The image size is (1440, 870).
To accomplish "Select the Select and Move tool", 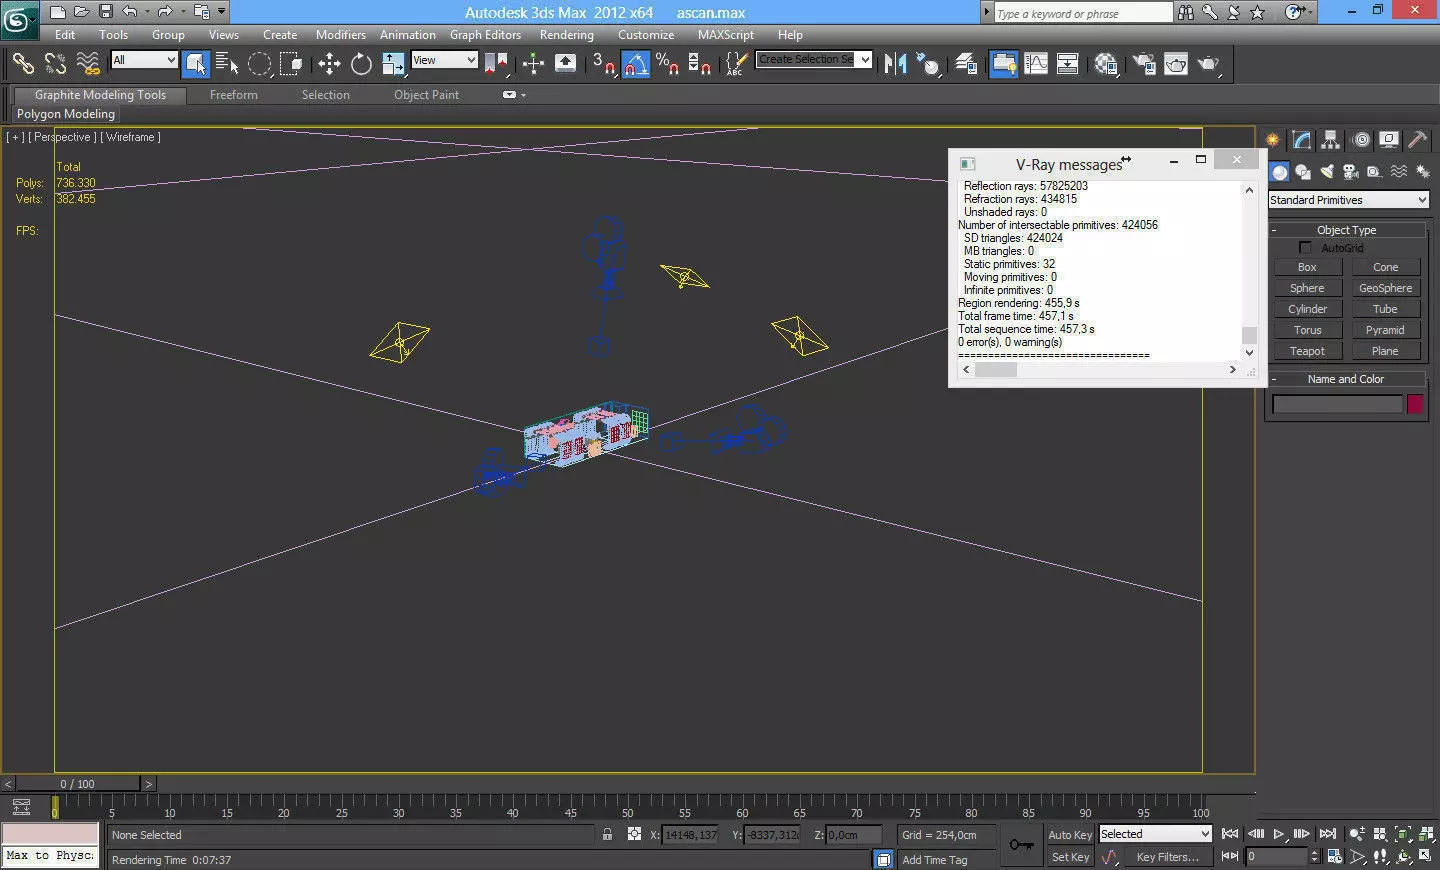I will click(329, 64).
